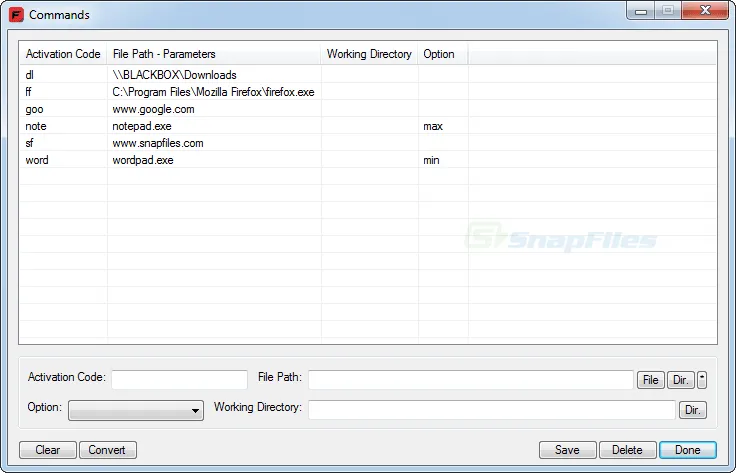
Task: Select the 'dl' activation code row
Action: click(30, 75)
